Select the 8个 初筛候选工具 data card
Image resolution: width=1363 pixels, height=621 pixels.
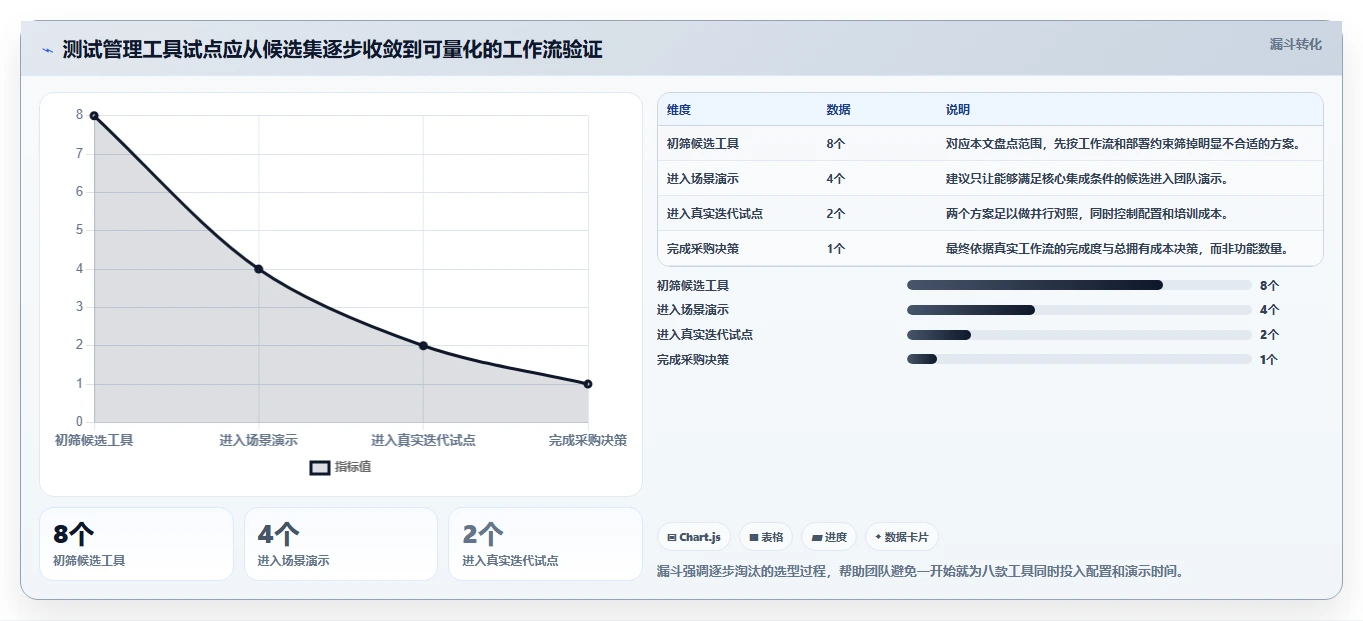tap(136, 544)
